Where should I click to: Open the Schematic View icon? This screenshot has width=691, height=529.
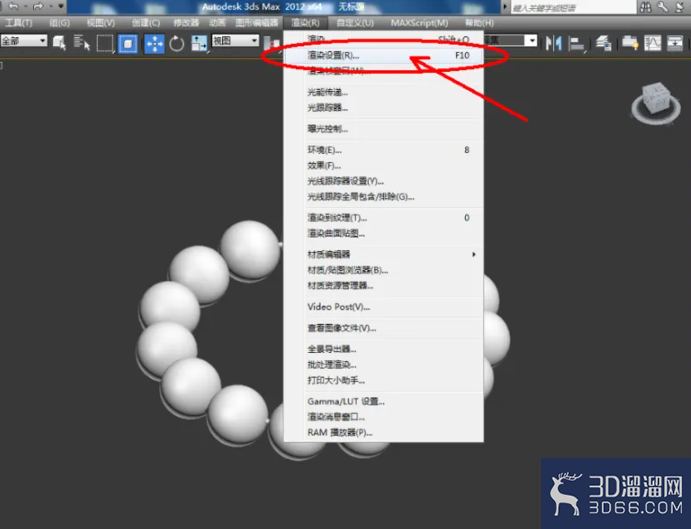point(675,43)
